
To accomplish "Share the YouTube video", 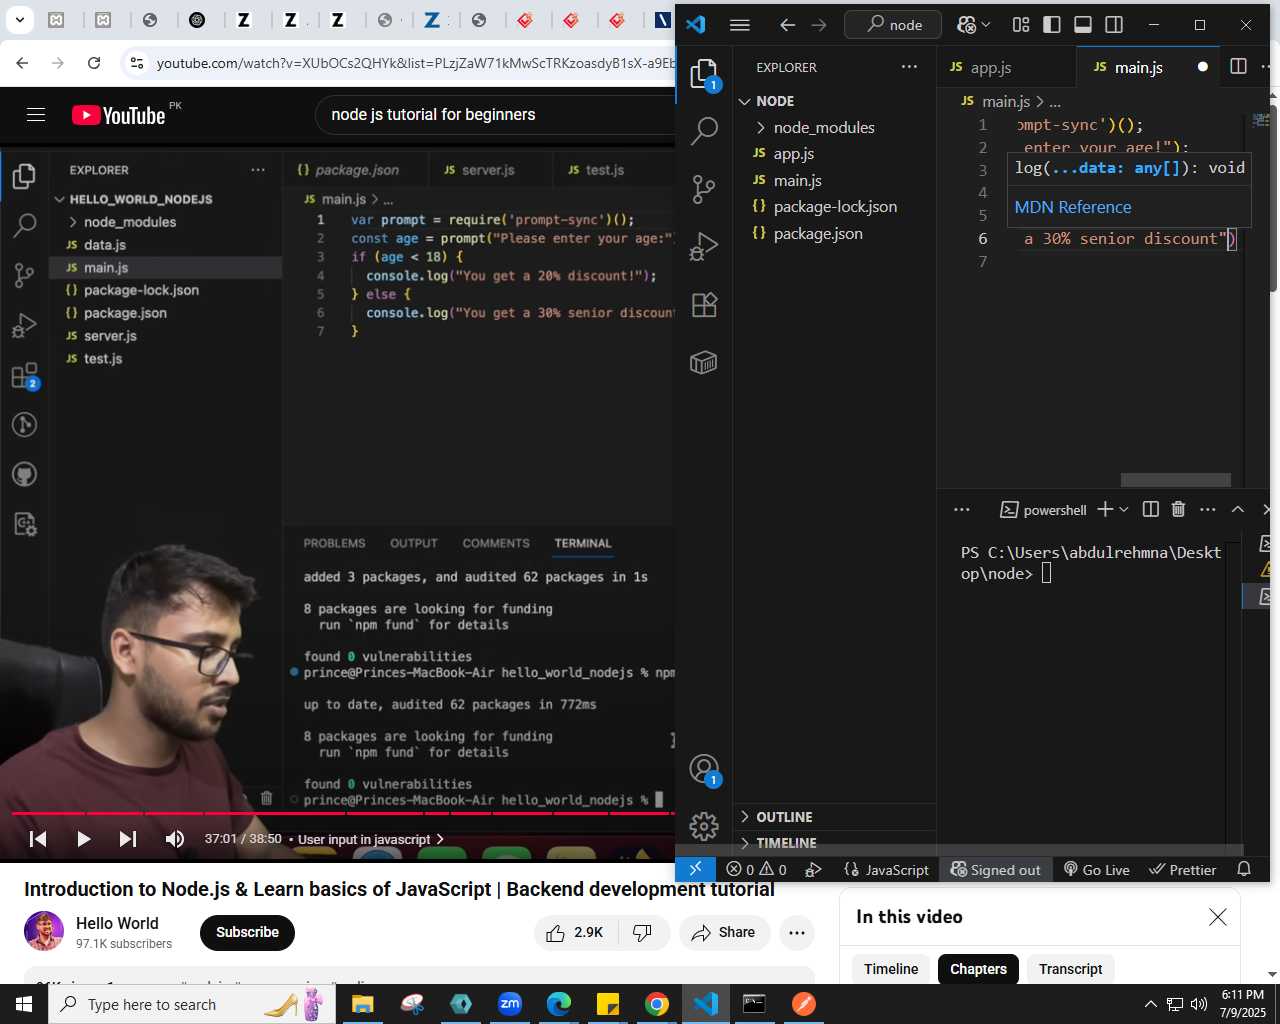I will [x=724, y=932].
